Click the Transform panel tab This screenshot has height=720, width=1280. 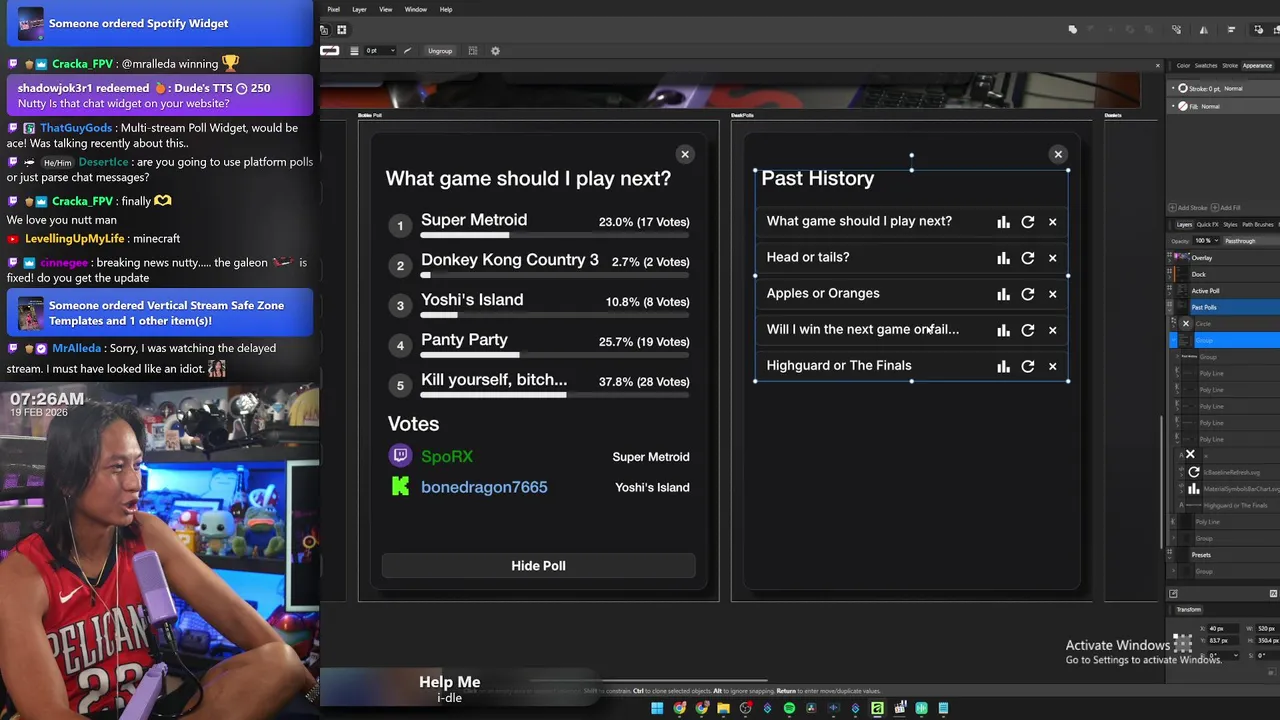click(1189, 609)
